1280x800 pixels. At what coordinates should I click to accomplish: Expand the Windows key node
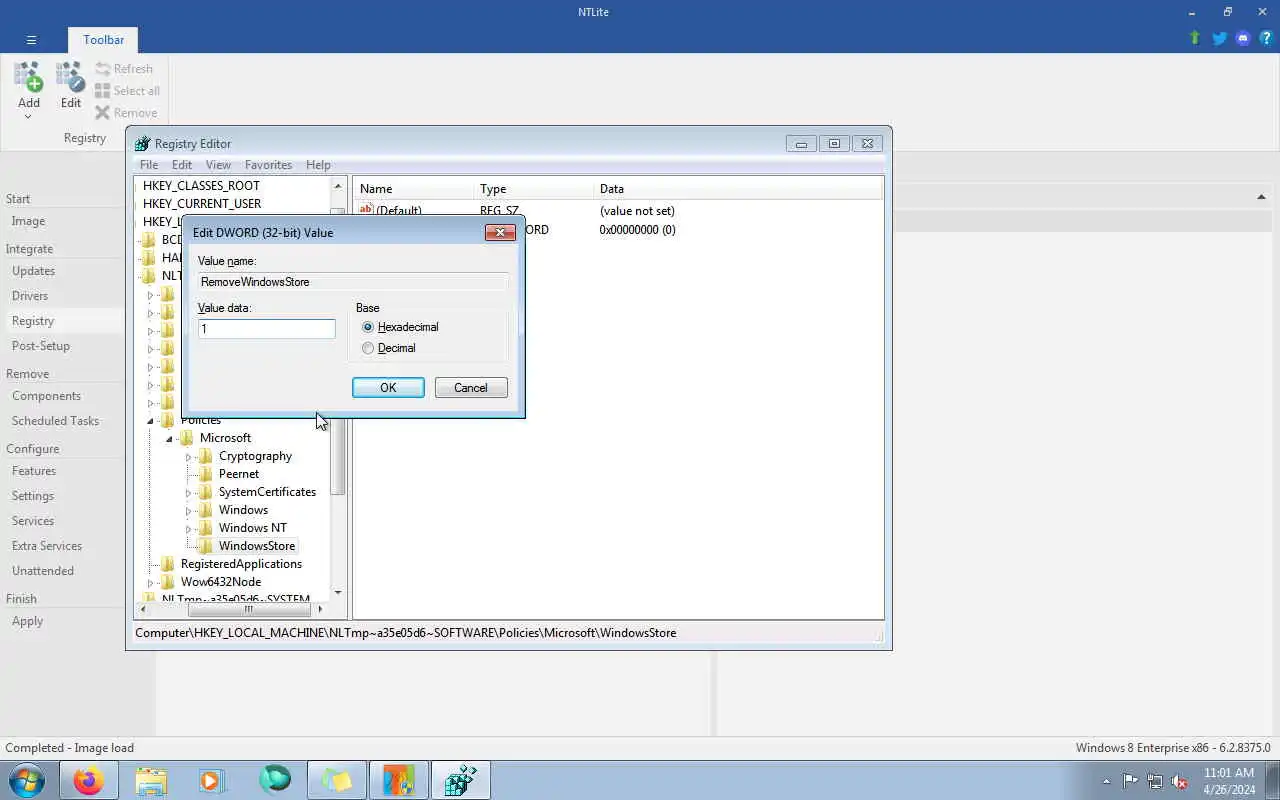tap(188, 511)
